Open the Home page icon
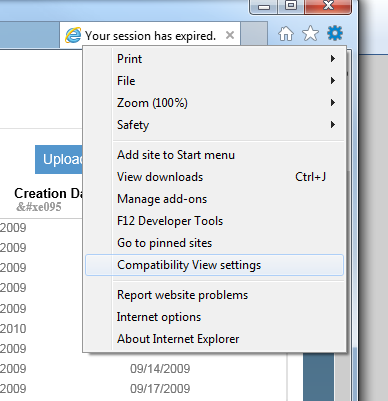 click(286, 33)
